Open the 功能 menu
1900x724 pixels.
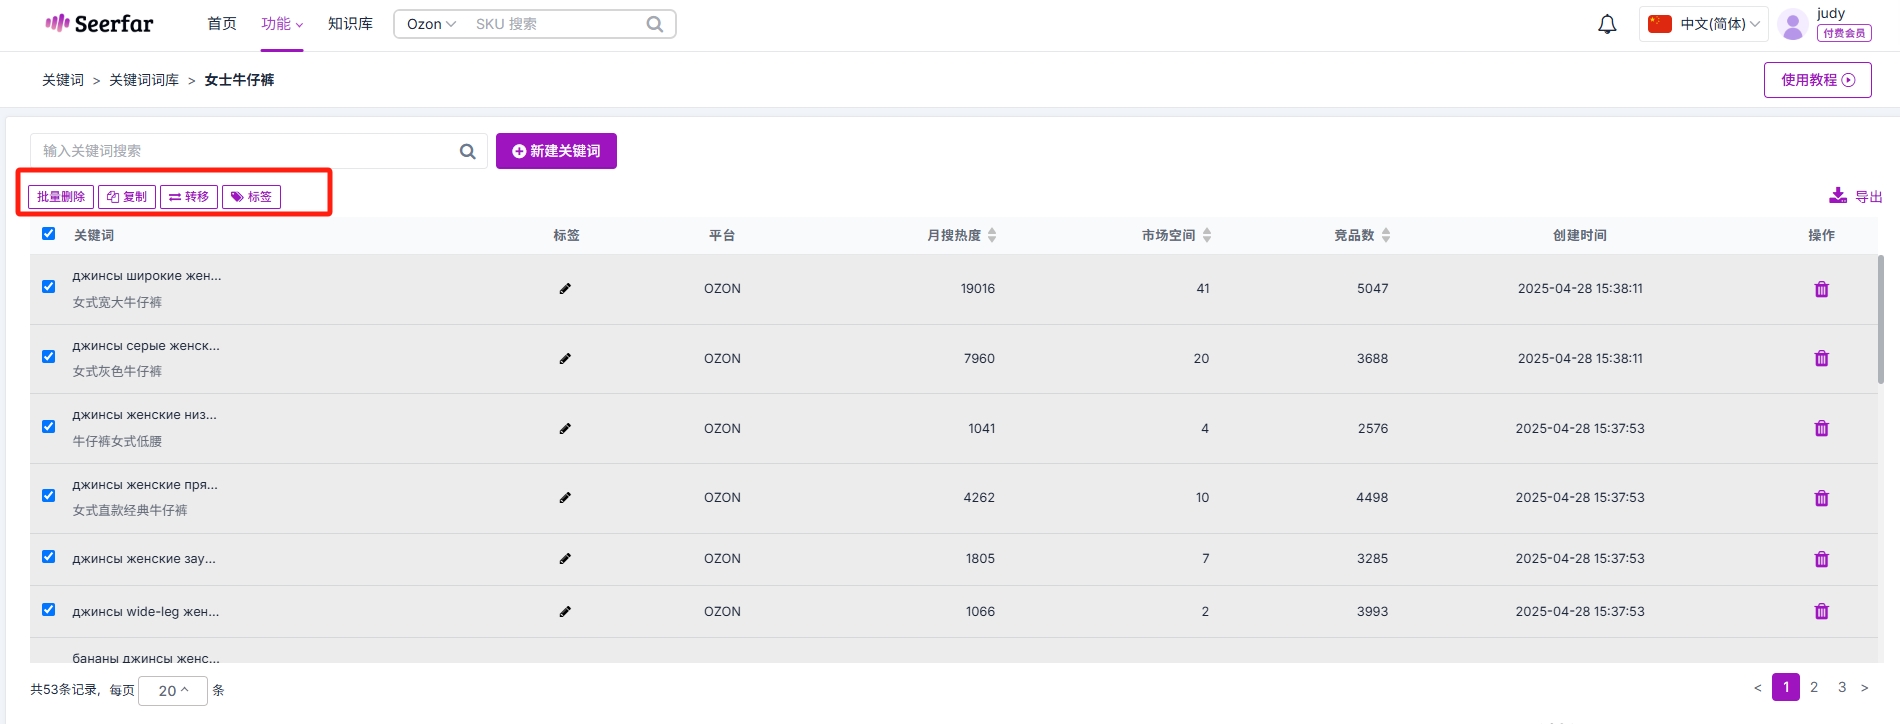pos(281,24)
